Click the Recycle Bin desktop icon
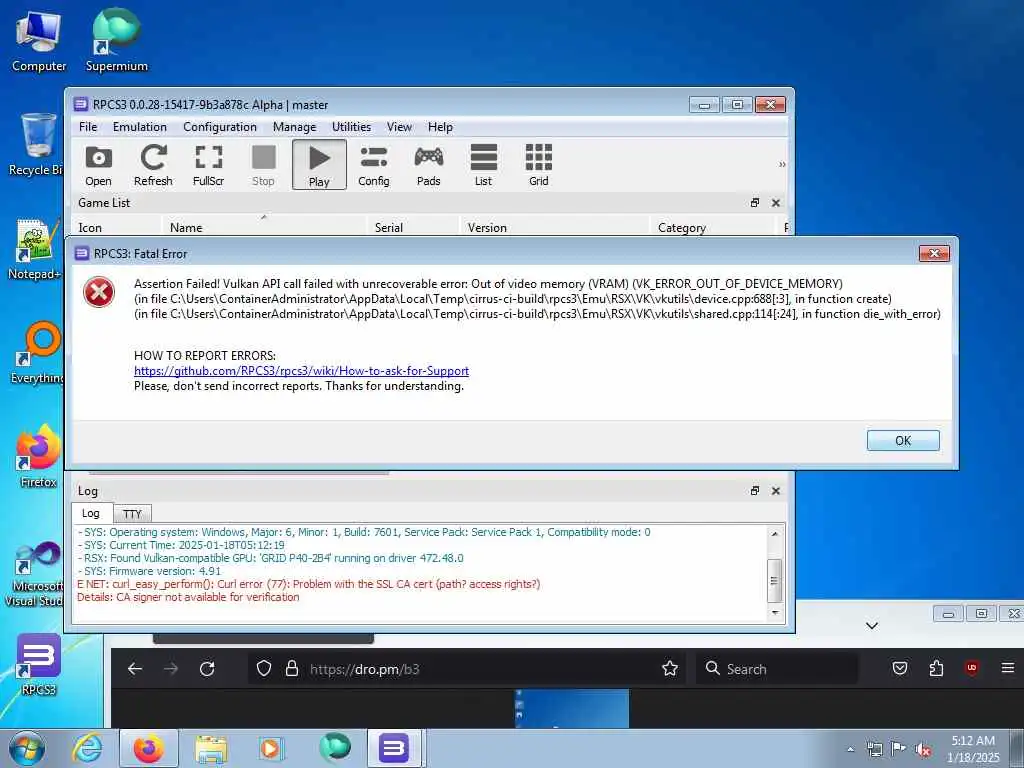The height and width of the screenshot is (768, 1024). 36,144
